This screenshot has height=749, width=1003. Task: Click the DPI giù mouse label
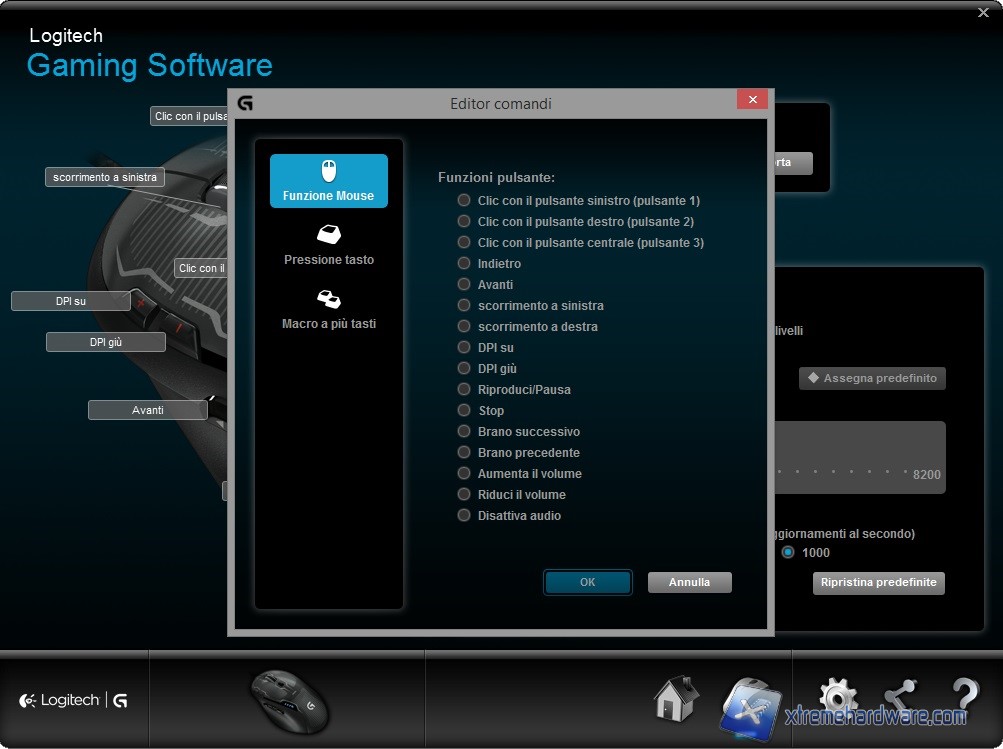[105, 342]
